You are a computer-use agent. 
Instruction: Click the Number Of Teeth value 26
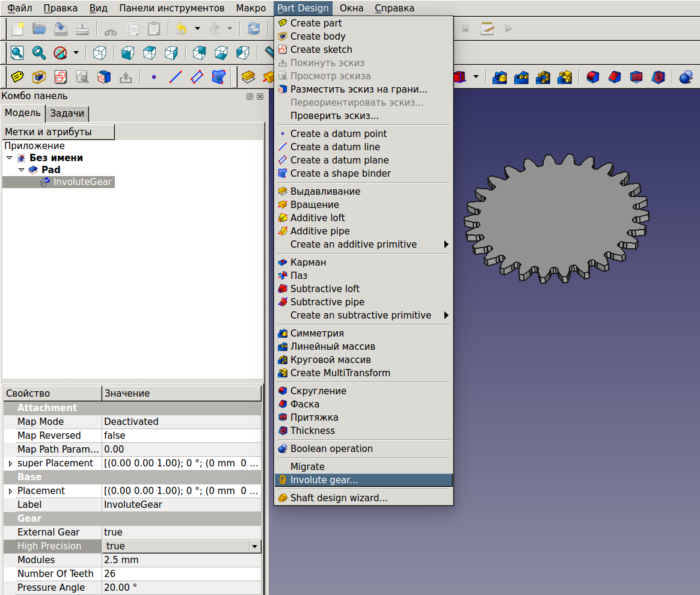[x=181, y=574]
